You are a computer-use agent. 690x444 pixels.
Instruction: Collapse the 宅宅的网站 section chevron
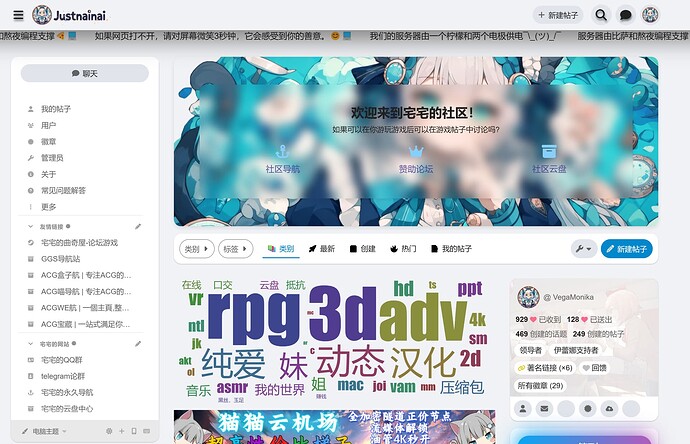(30, 344)
